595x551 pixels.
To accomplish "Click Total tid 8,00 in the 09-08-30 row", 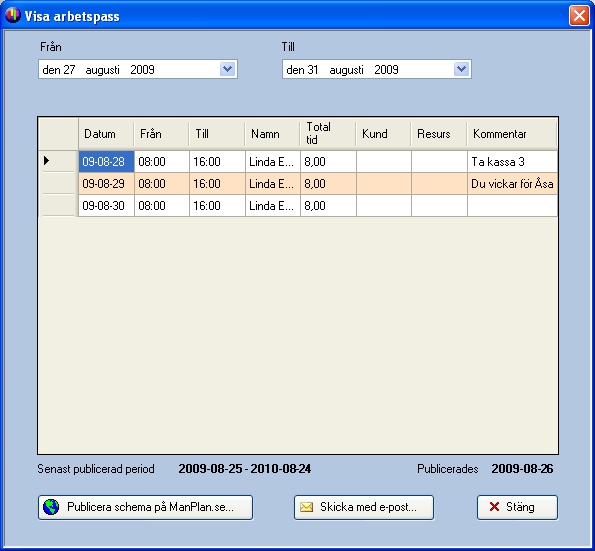I will (x=328, y=206).
